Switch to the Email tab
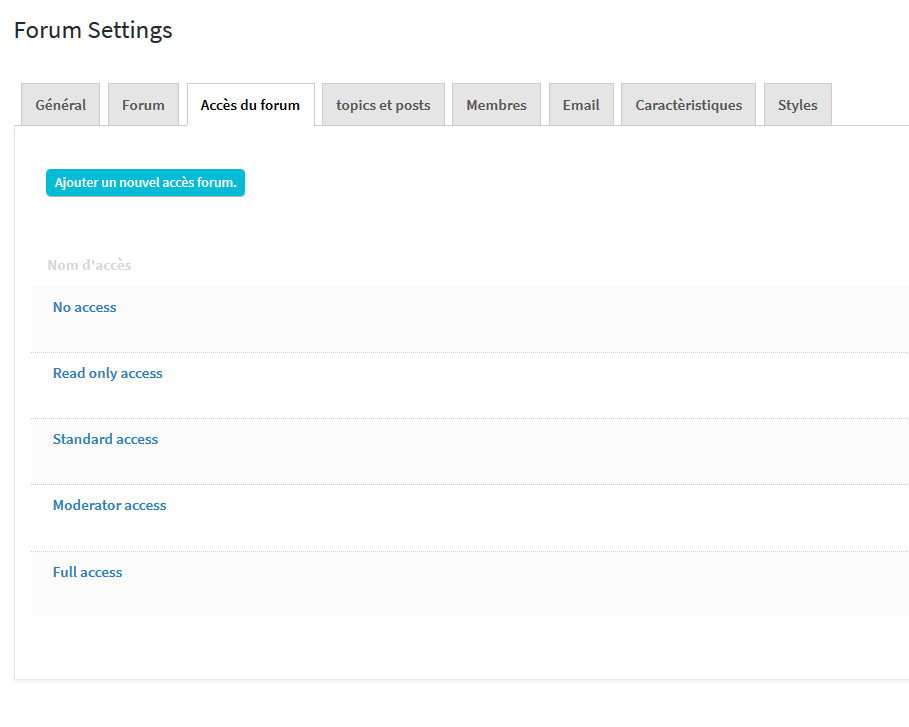 click(581, 105)
